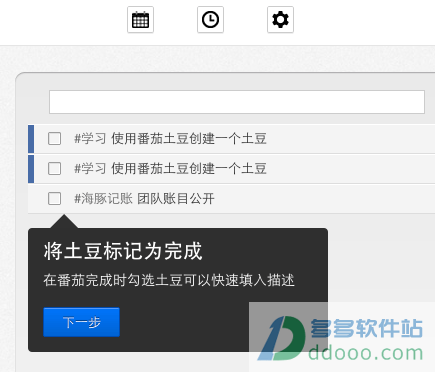The height and width of the screenshot is (372, 435).
Task: Click the 下一步 button in the tooltip
Action: pos(81,322)
